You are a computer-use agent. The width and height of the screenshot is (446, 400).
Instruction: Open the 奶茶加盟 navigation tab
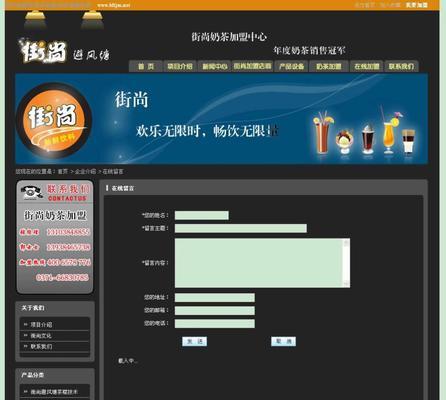pos(329,66)
